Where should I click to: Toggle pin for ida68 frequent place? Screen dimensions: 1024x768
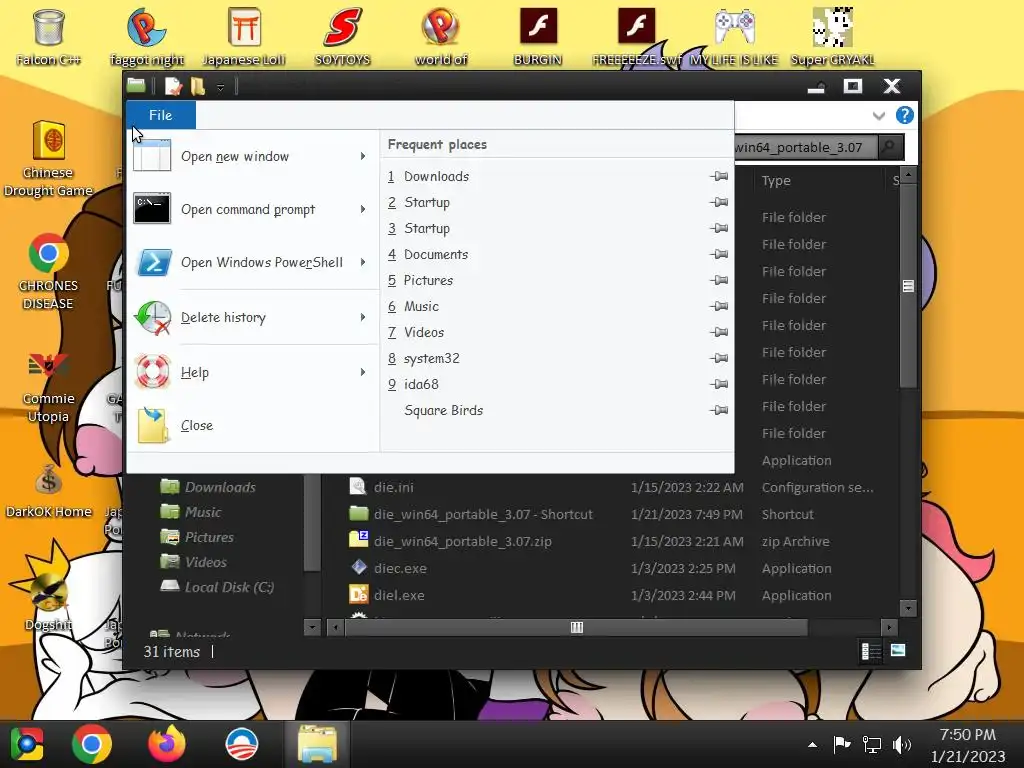(x=719, y=384)
